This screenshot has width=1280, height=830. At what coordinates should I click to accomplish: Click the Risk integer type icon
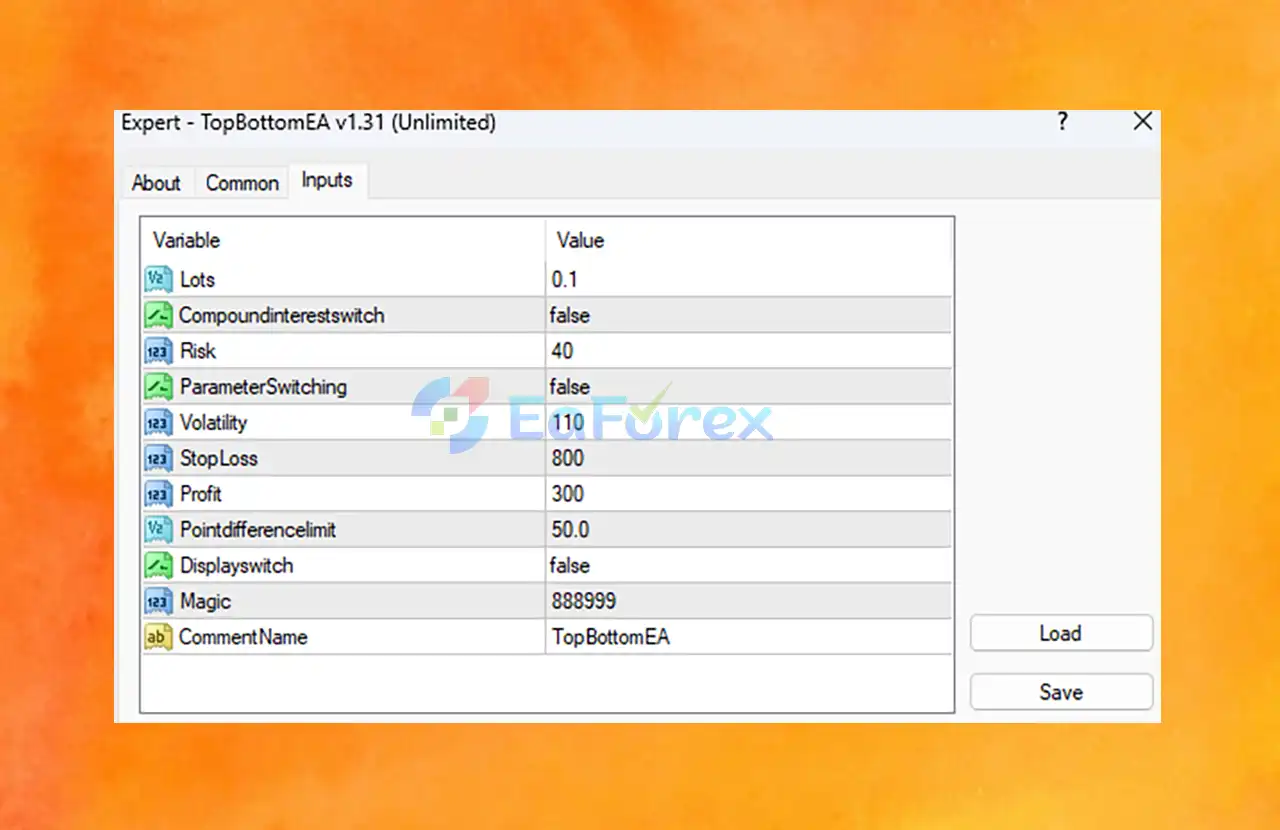point(158,352)
